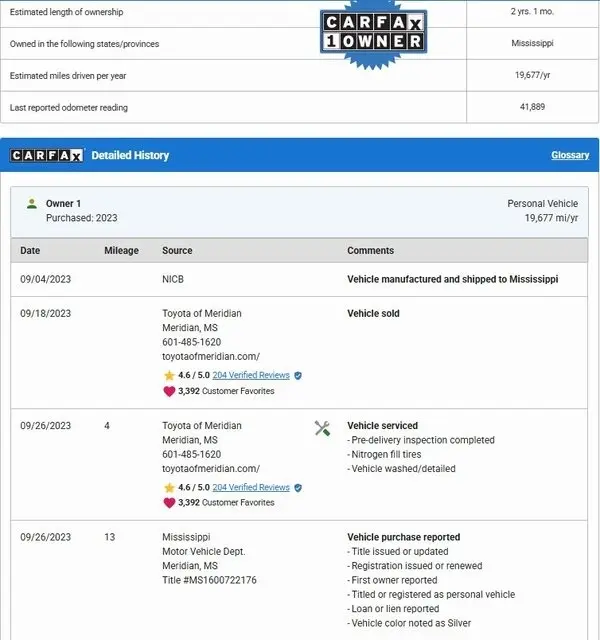Click the Comments column header
Screen dimensions: 600x640
tap(370, 251)
